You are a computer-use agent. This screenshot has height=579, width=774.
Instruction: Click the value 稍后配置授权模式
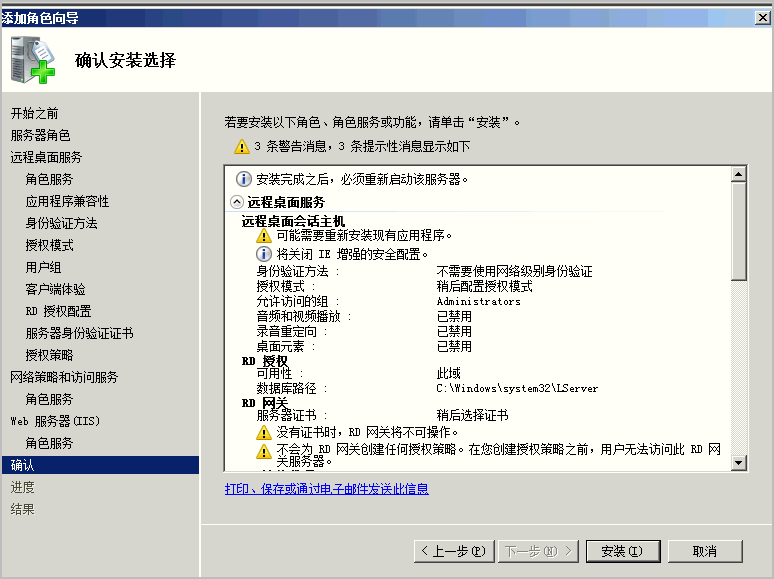pyautogui.click(x=484, y=286)
